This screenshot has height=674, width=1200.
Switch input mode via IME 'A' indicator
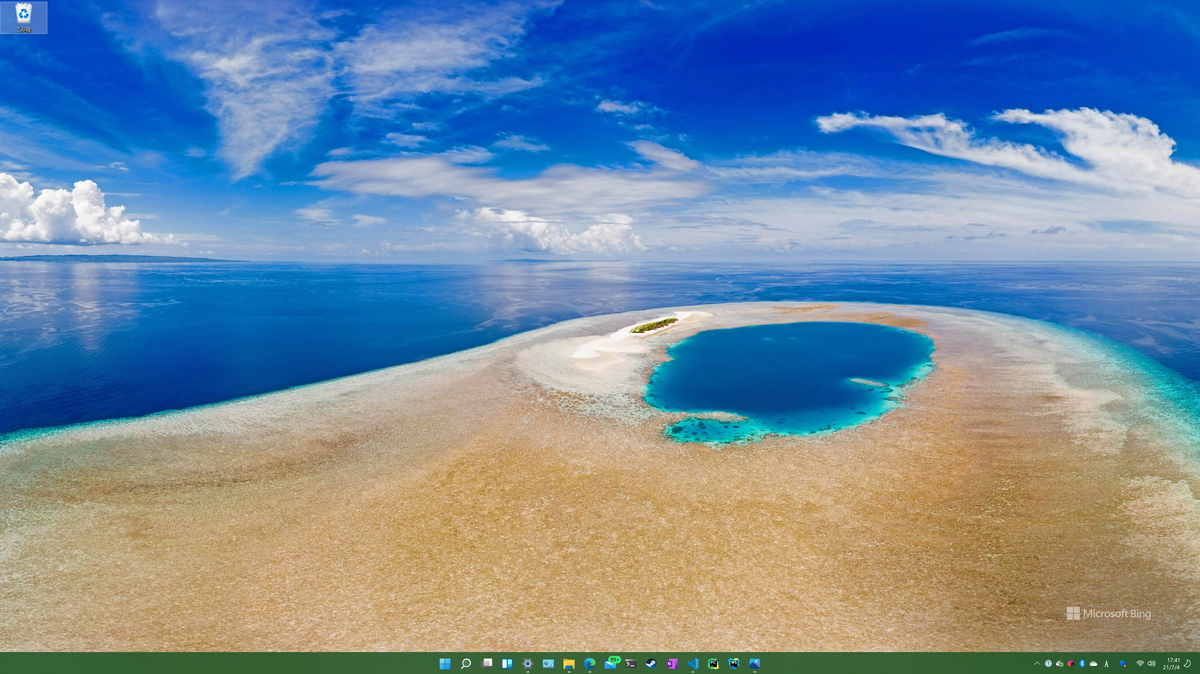click(1106, 663)
